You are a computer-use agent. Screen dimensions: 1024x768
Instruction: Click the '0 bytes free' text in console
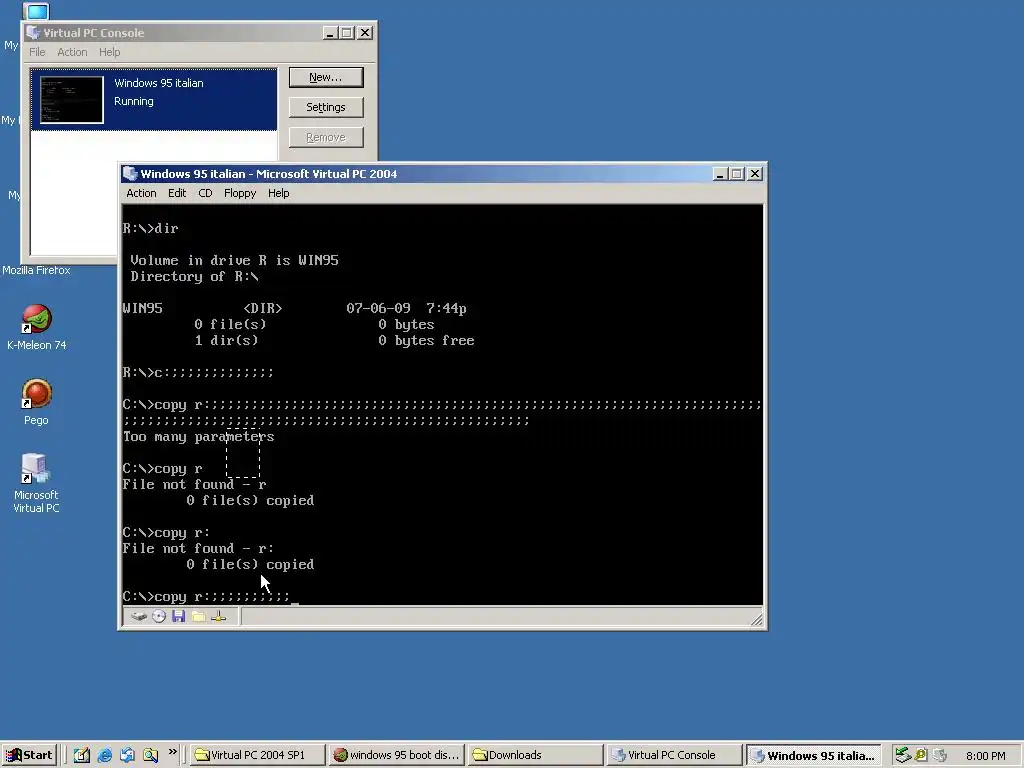[x=426, y=340]
